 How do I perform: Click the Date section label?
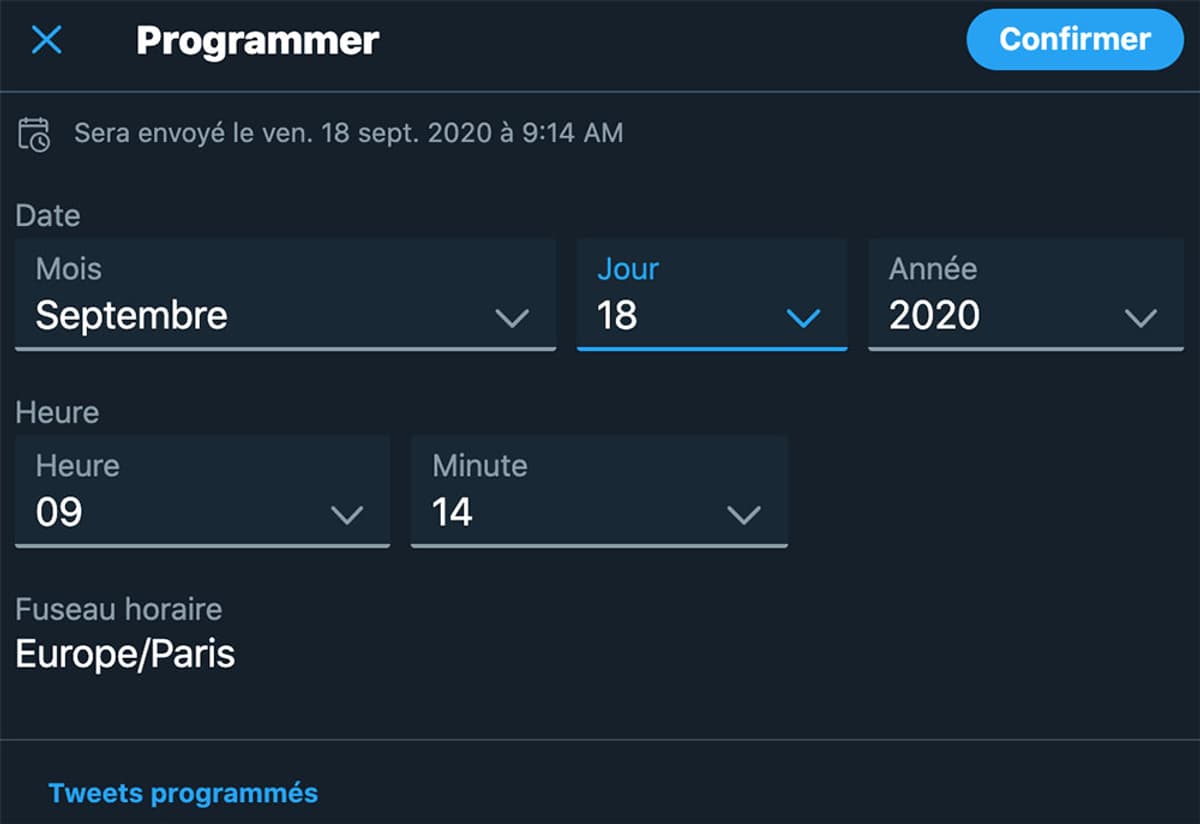46,215
